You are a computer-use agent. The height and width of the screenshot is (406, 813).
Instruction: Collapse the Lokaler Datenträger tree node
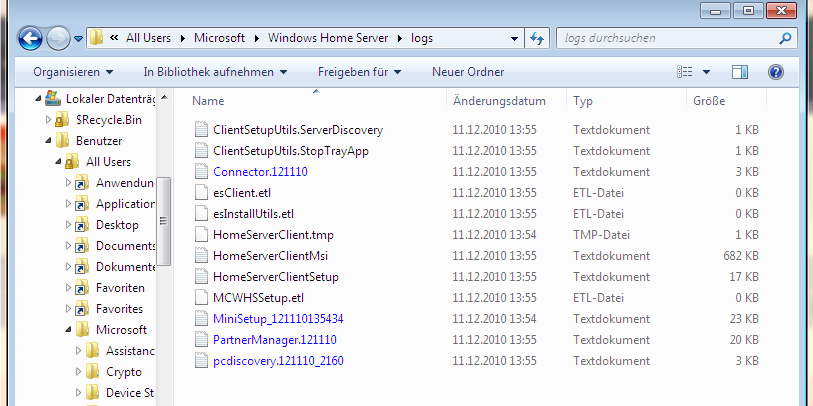[x=38, y=99]
